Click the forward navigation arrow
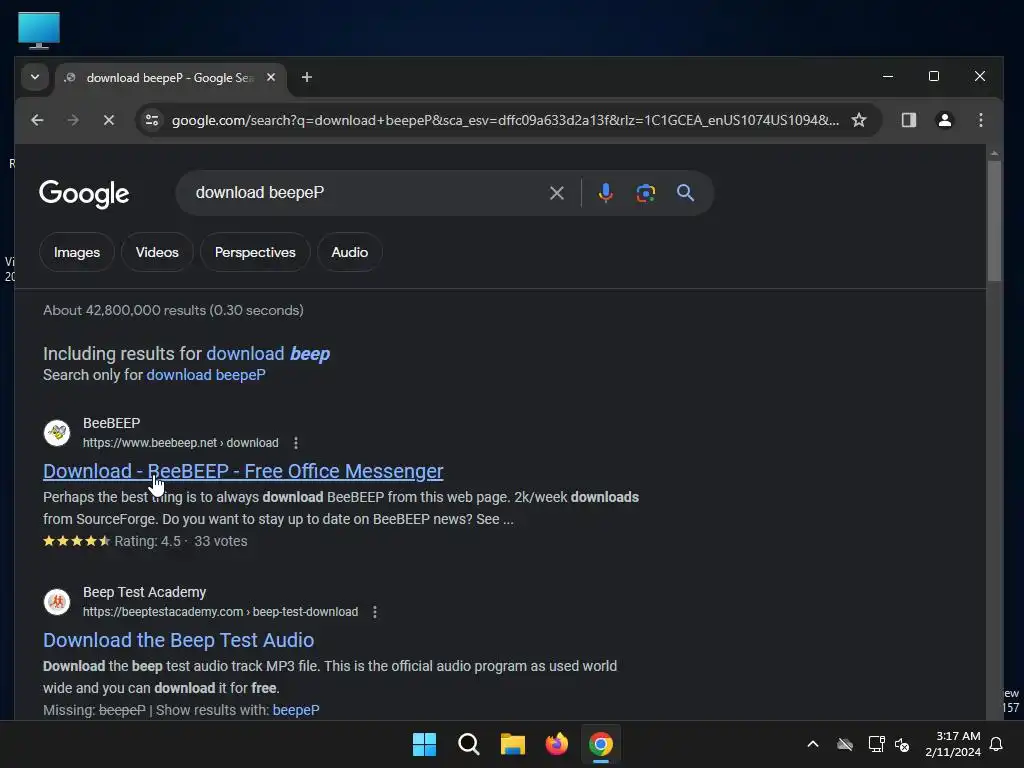 [x=73, y=120]
